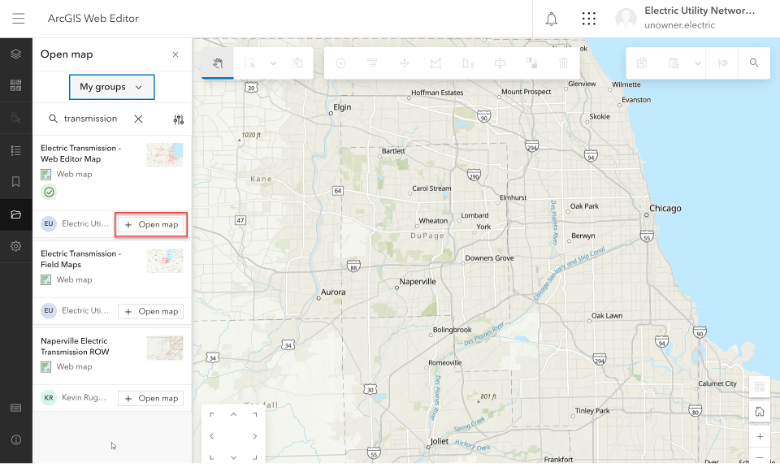Viewport: 780px width, 465px height.
Task: Click the Kevin Rug... owner name
Action: pyautogui.click(x=84, y=397)
